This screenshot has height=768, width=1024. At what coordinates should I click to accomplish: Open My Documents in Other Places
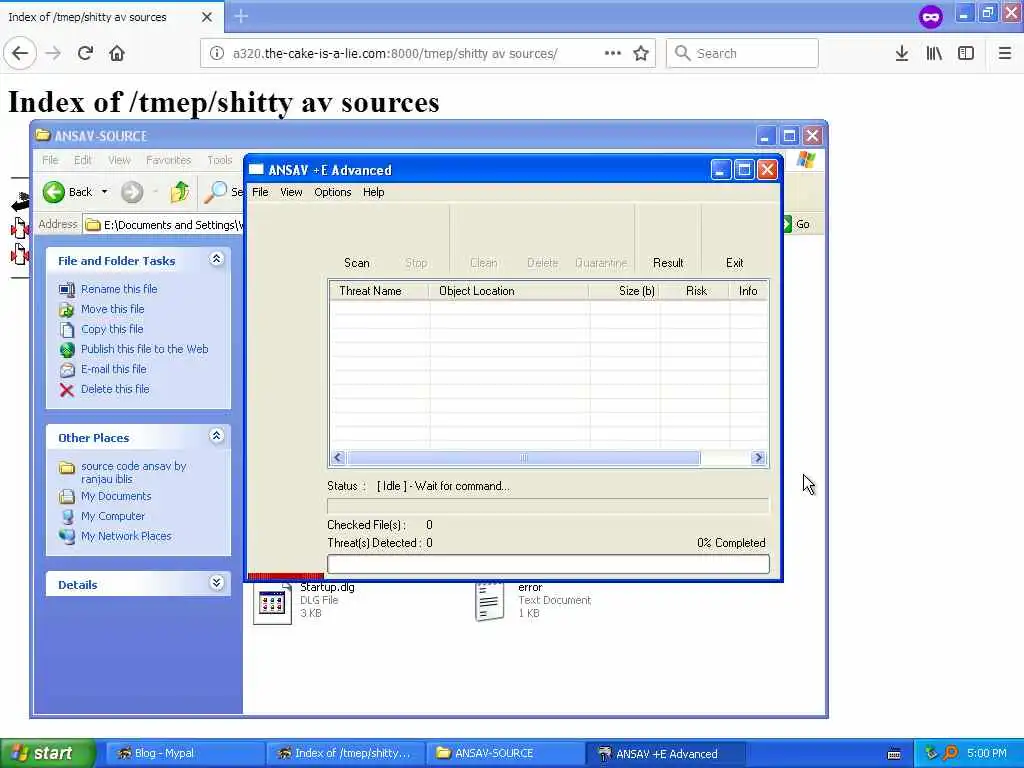[x=116, y=496]
